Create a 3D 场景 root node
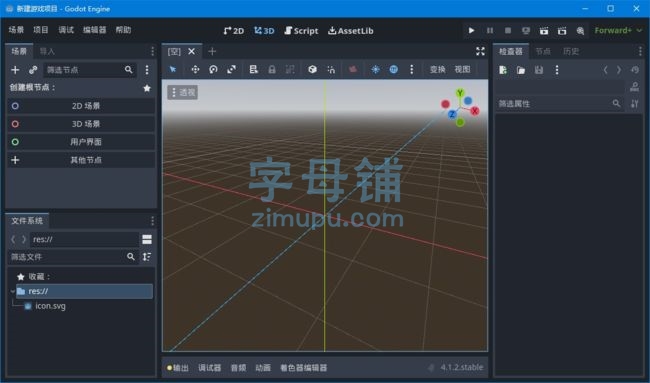 (81, 124)
